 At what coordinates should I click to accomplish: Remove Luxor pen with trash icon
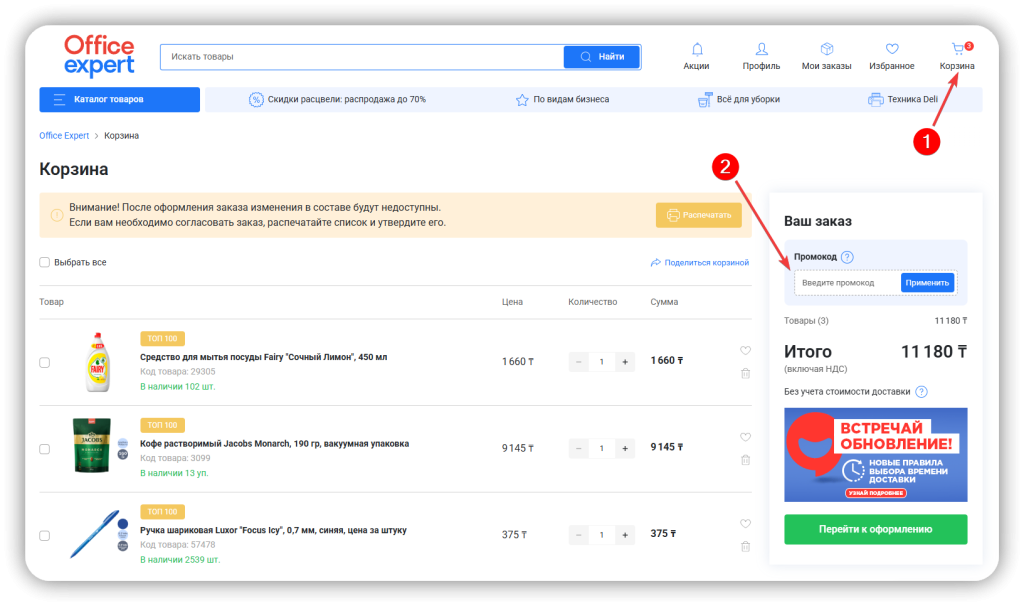click(745, 547)
